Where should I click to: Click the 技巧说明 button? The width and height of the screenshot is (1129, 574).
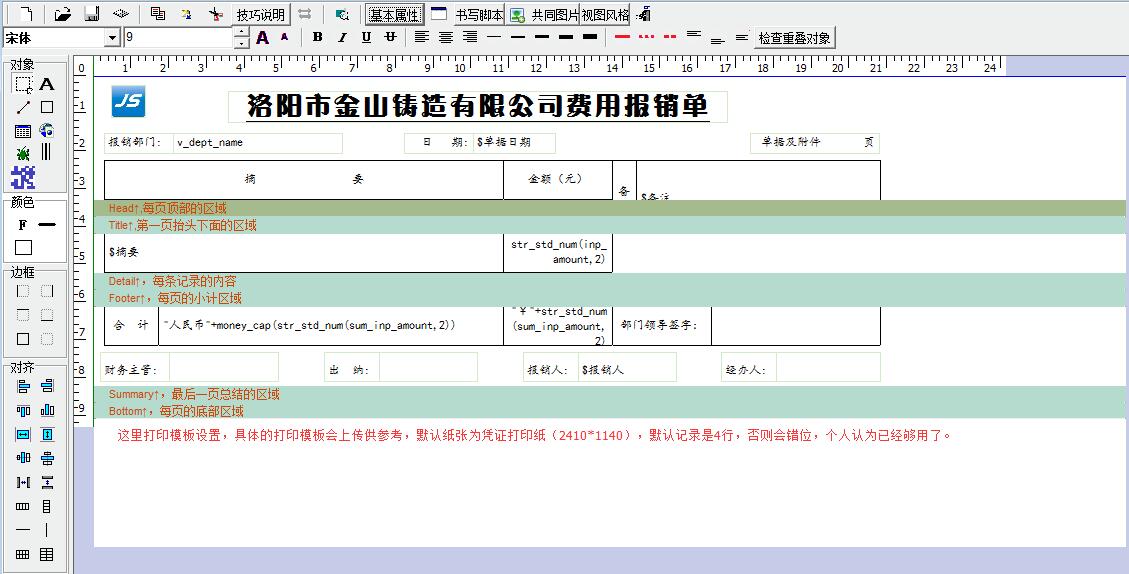pyautogui.click(x=261, y=15)
